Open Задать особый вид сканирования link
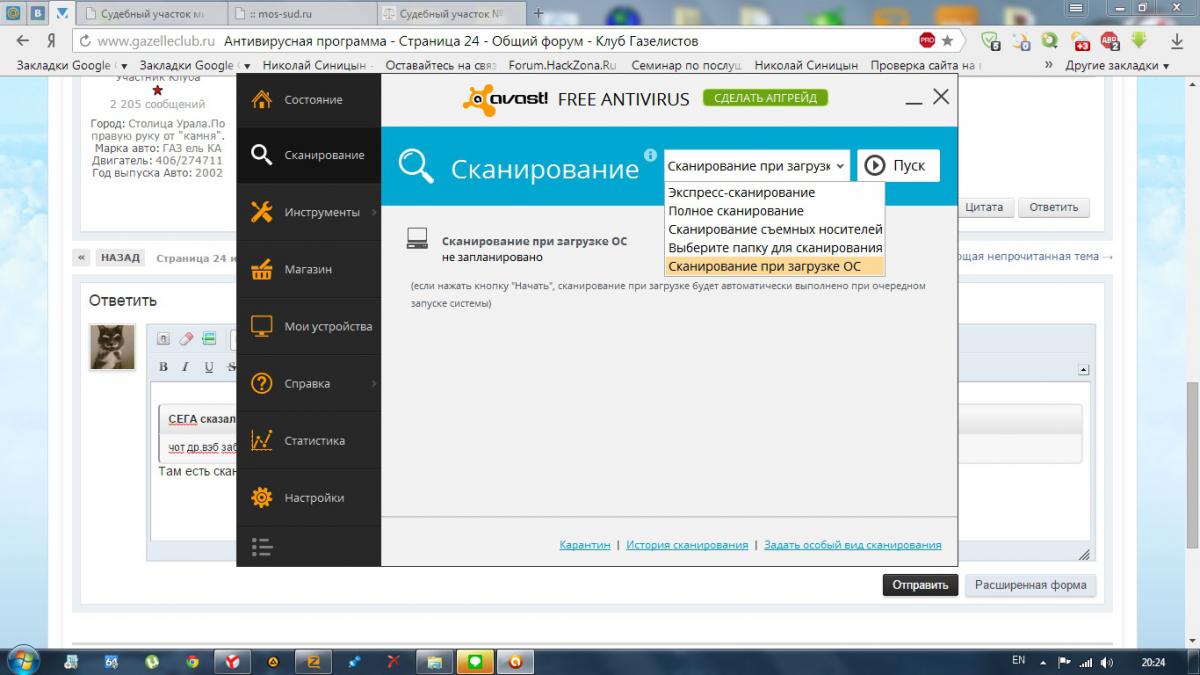 [853, 545]
